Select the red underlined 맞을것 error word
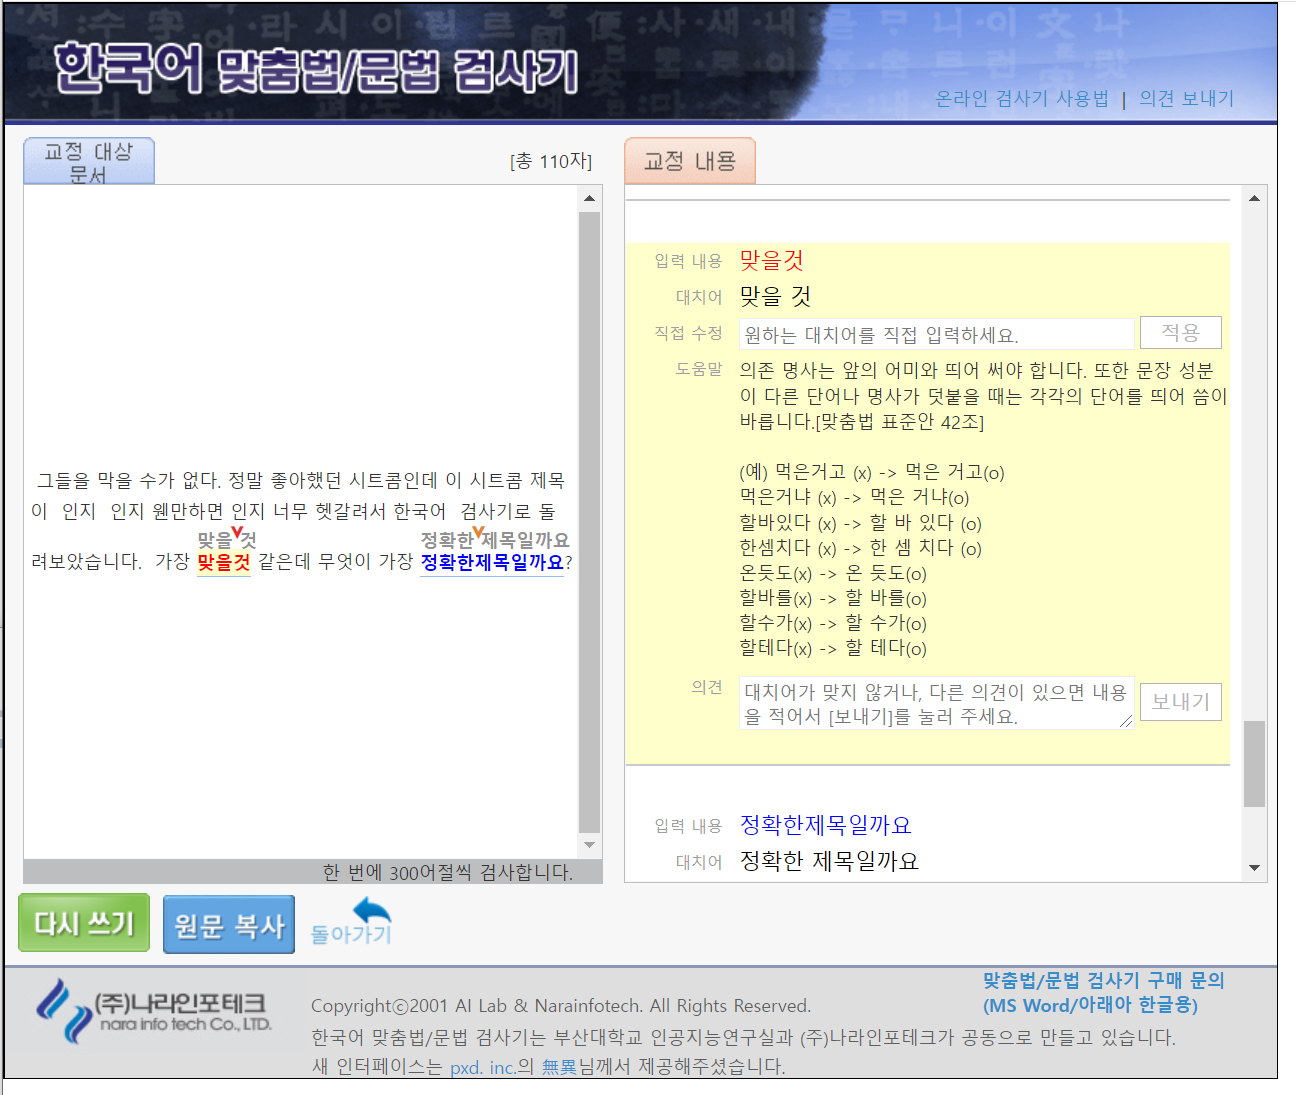The height and width of the screenshot is (1095, 1296). click(x=224, y=564)
